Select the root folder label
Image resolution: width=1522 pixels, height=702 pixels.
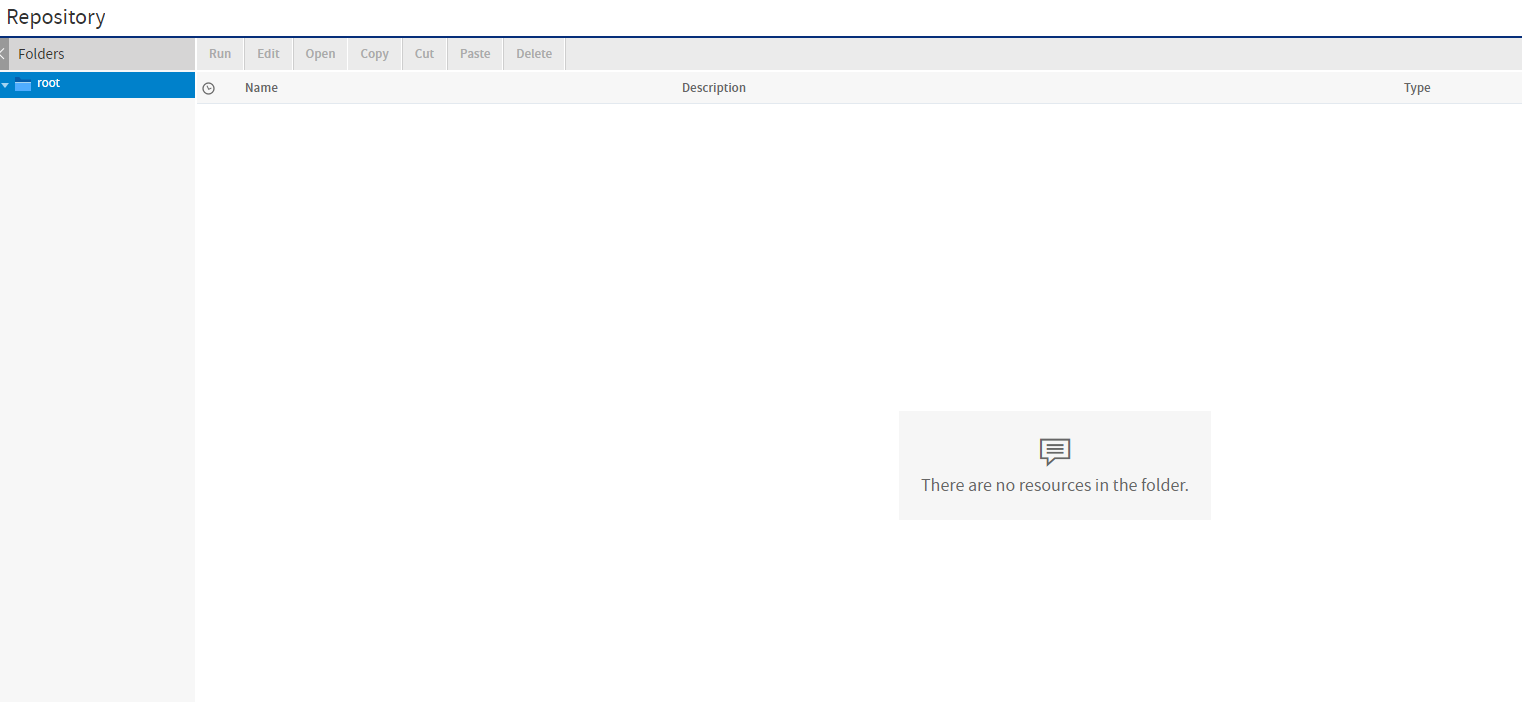[49, 83]
